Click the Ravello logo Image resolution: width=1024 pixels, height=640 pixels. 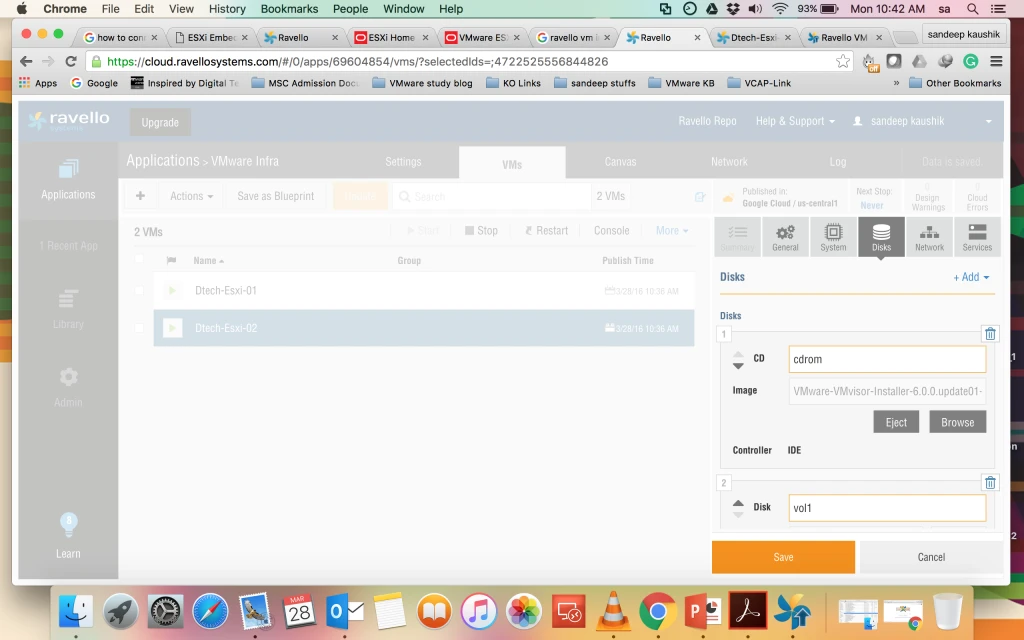coord(69,120)
